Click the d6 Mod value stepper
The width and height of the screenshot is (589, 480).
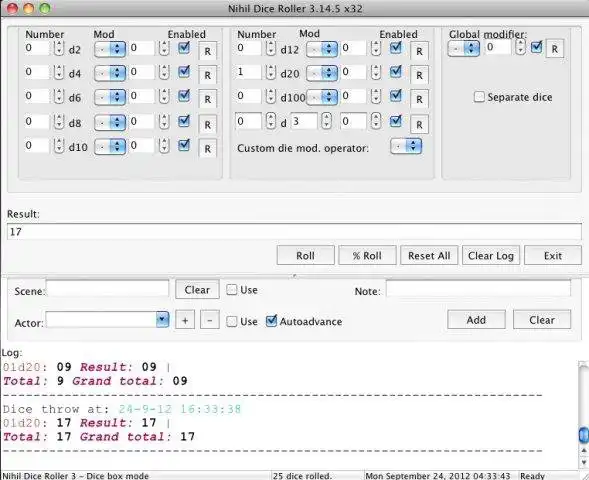click(164, 97)
